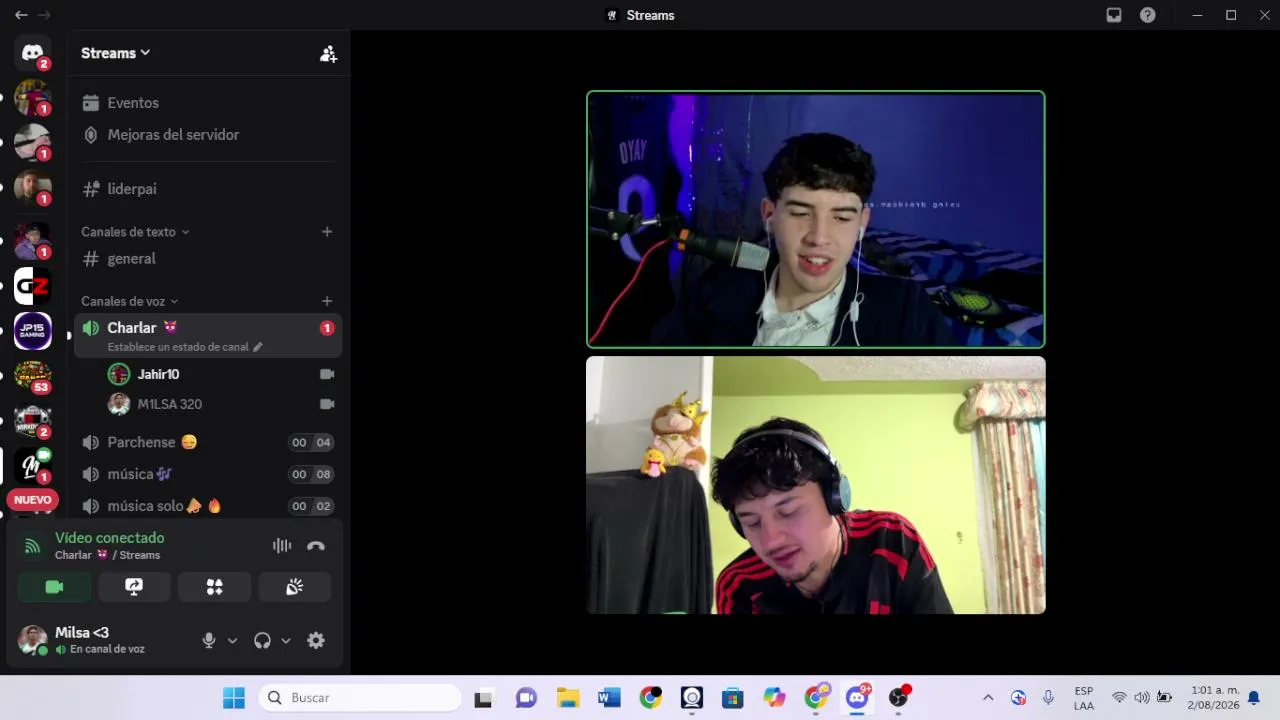Open the JP15 Gaming server
Screen dimensions: 1280x720
coord(32,331)
